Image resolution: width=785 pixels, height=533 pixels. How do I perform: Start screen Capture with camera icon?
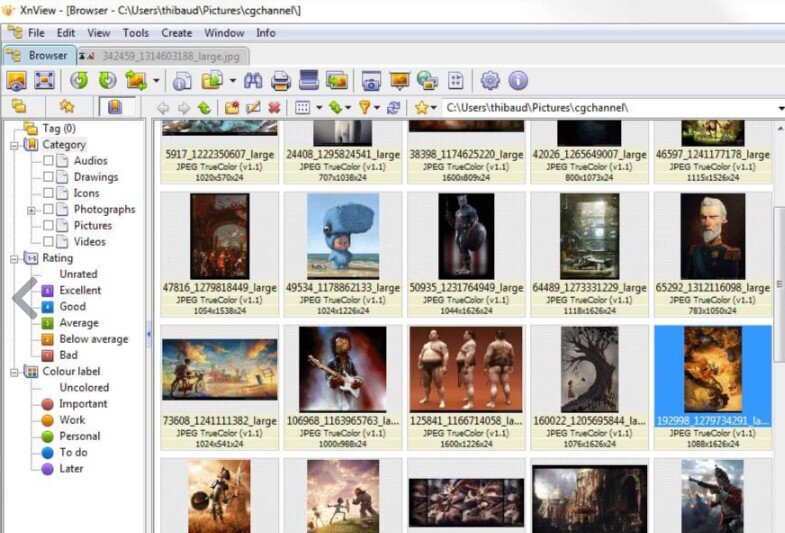(371, 81)
